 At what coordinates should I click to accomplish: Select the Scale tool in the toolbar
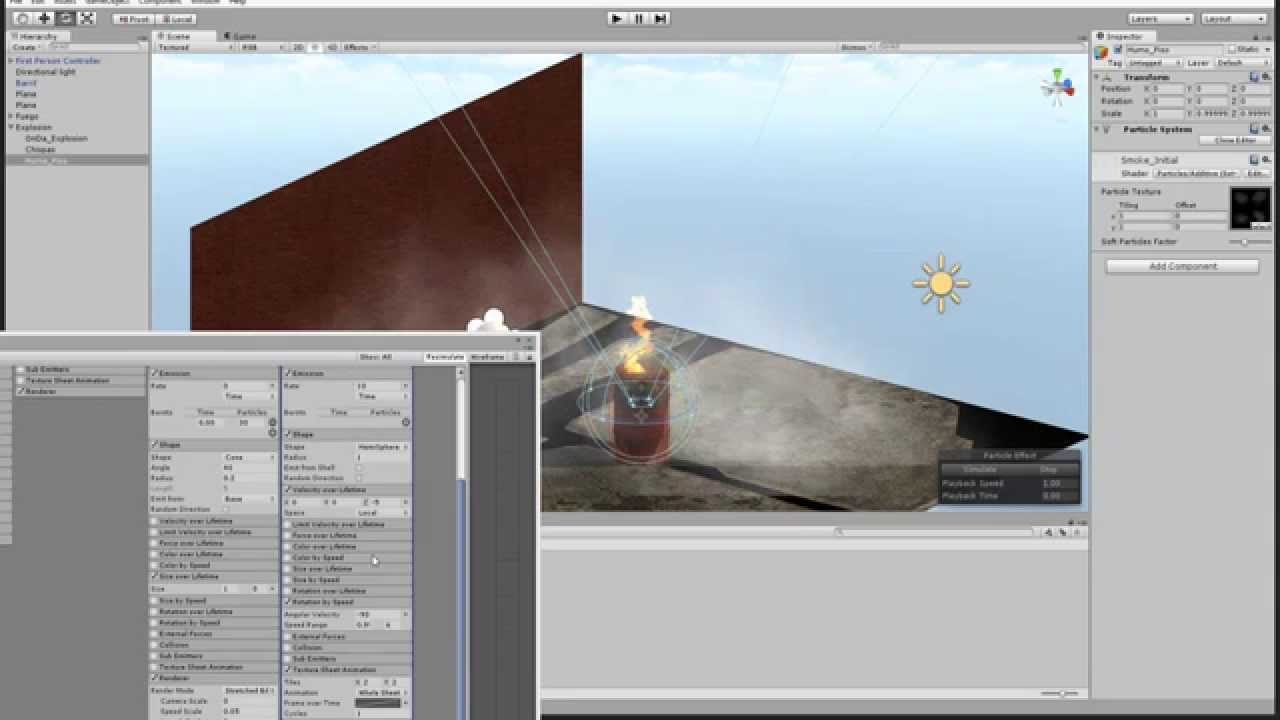pos(87,18)
